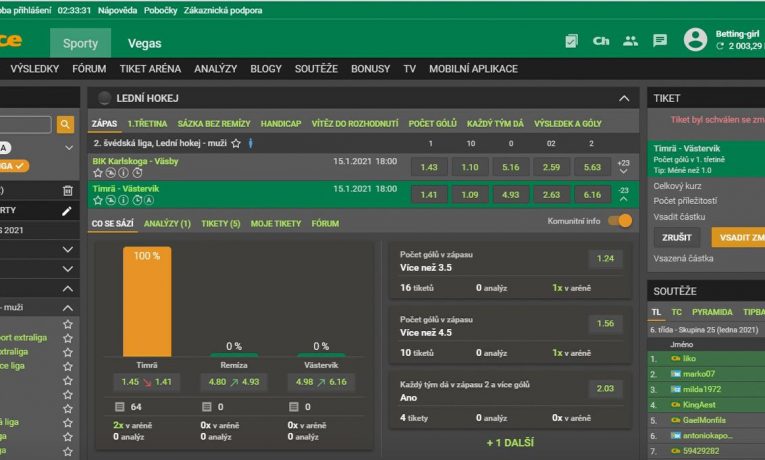Switch to the Vegas tab

tap(144, 43)
